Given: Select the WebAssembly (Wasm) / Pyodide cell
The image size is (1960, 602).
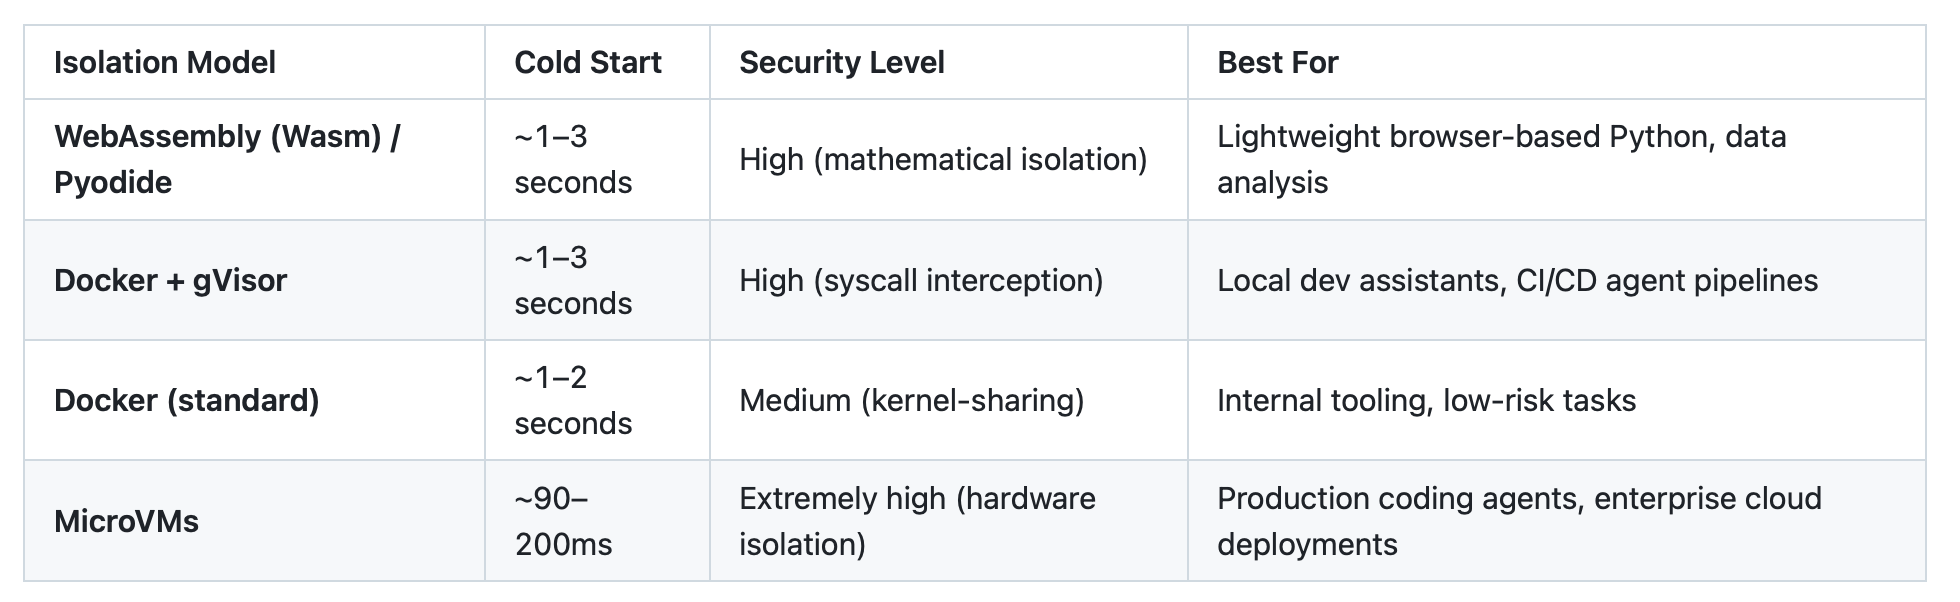Looking at the screenshot, I should (x=254, y=159).
